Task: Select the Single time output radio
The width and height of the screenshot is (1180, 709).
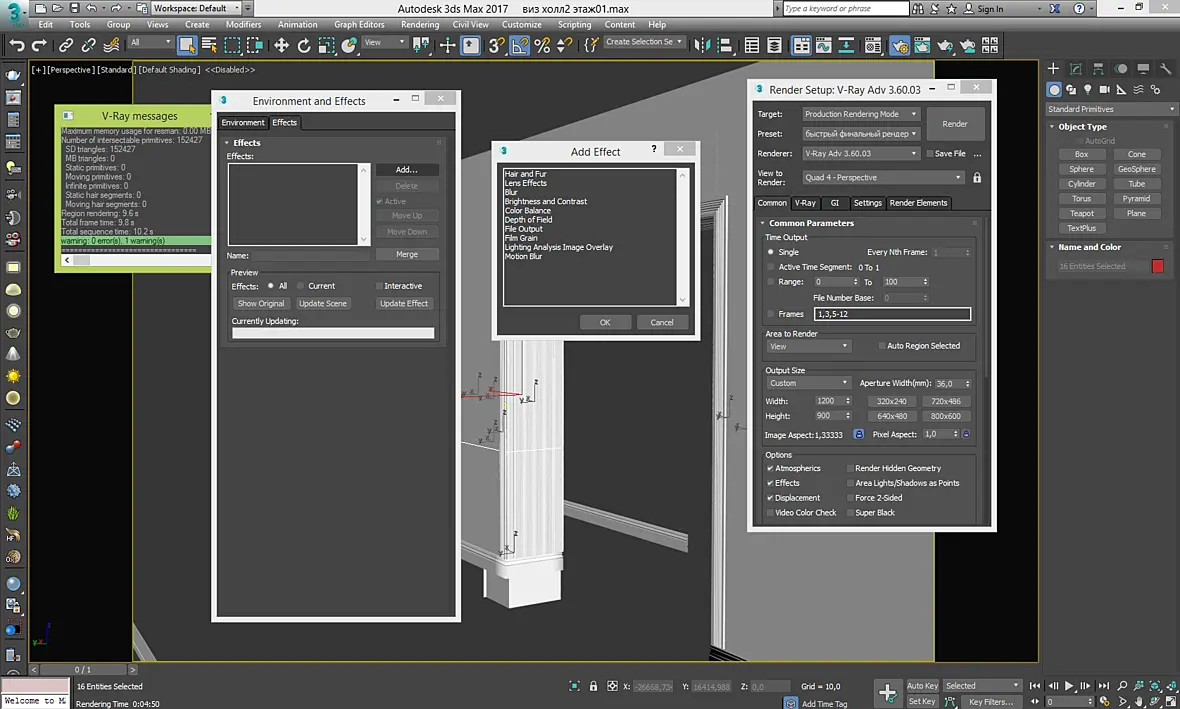Action: (771, 252)
